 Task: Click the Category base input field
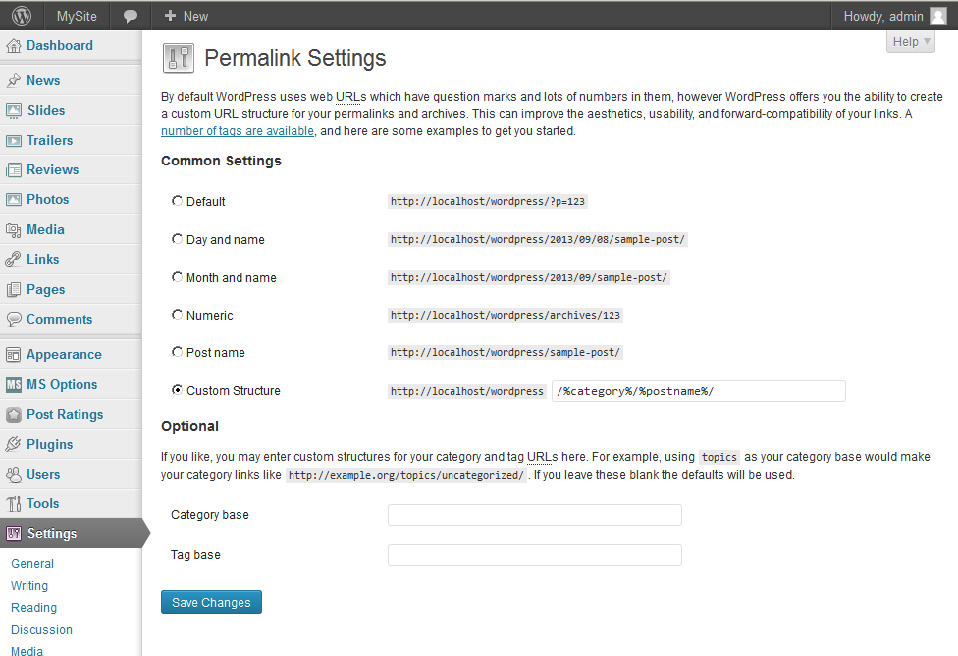(534, 515)
